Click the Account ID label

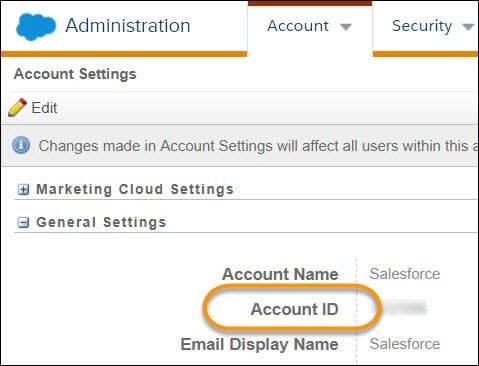pyautogui.click(x=295, y=309)
